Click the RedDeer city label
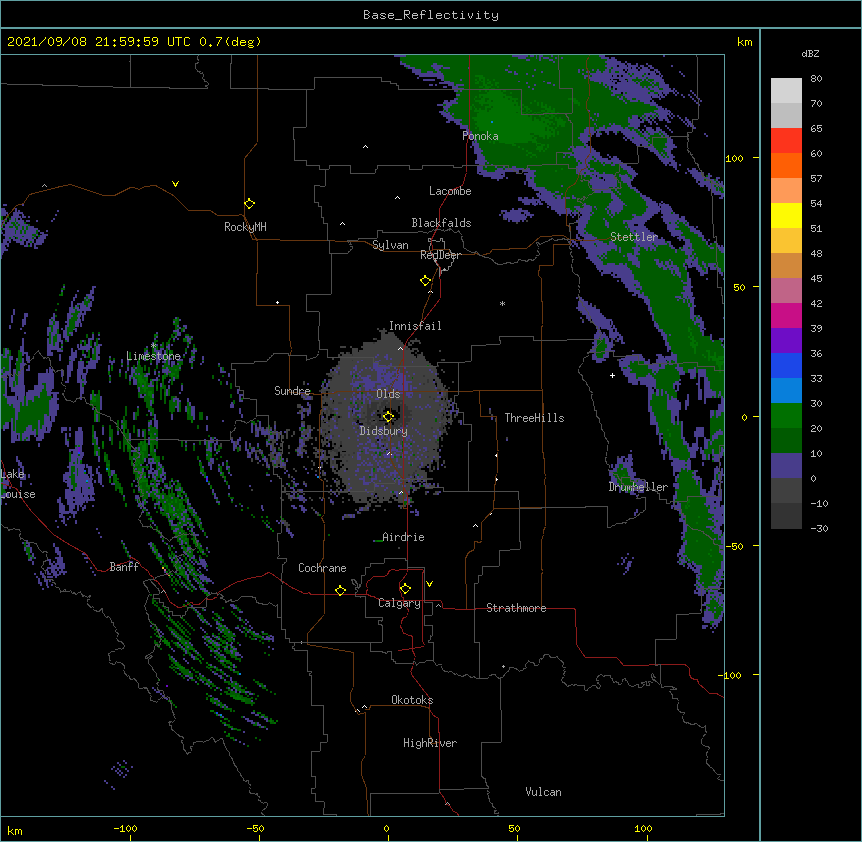Viewport: 862px width, 842px height. (x=440, y=255)
